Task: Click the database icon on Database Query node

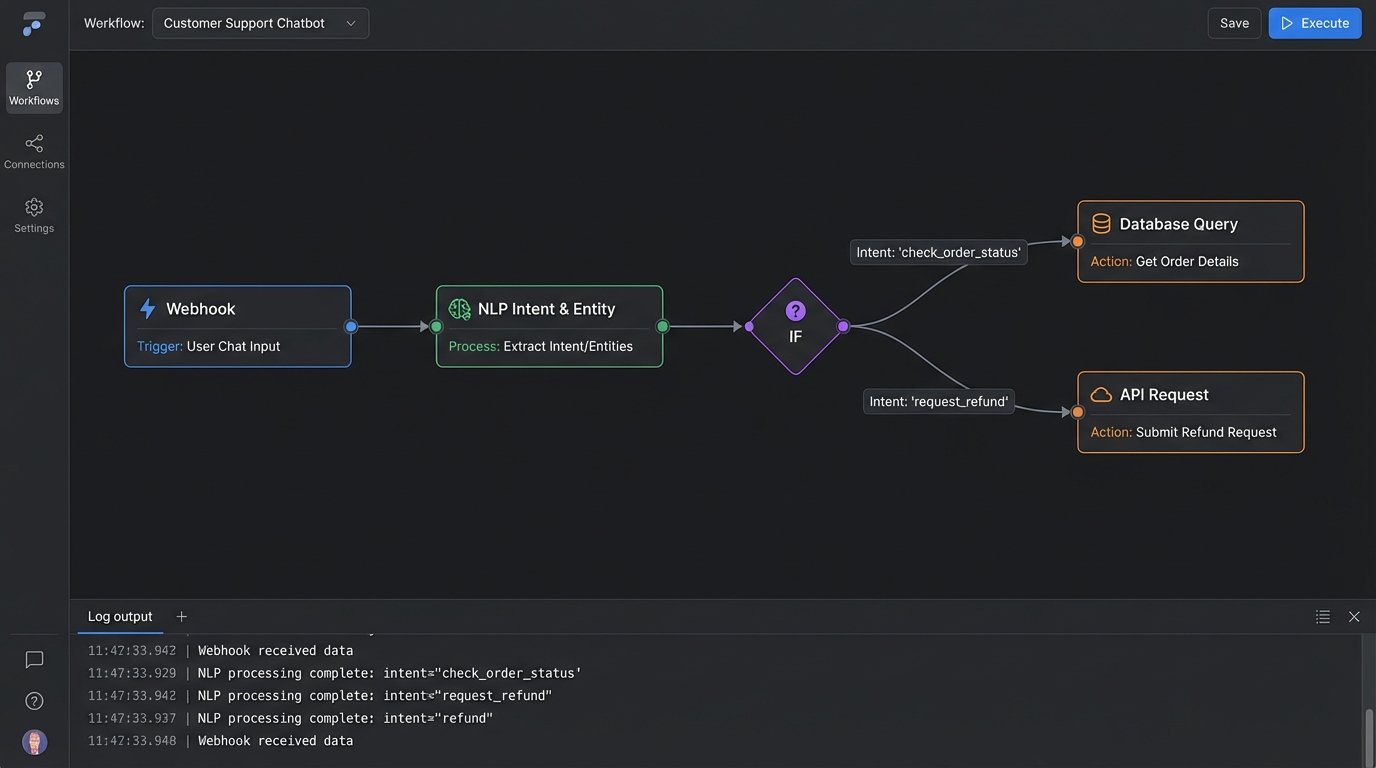Action: click(x=1101, y=223)
